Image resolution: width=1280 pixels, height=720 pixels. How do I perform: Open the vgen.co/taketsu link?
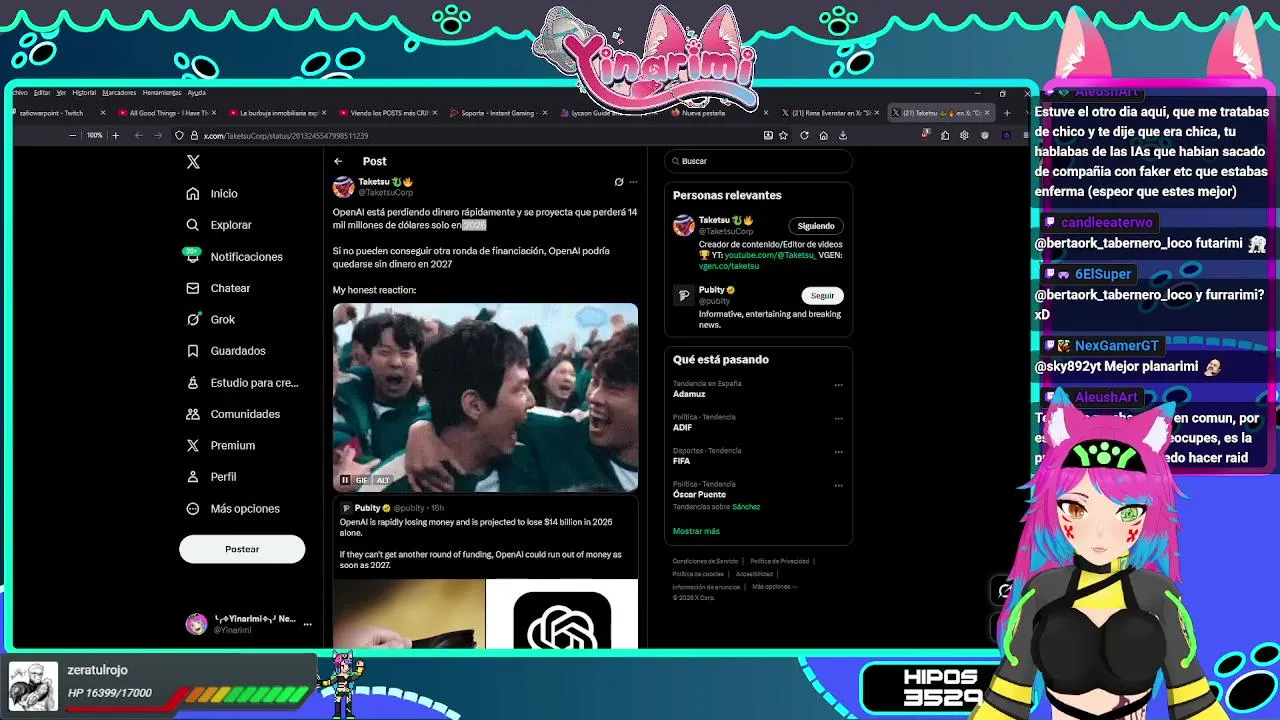click(x=729, y=266)
